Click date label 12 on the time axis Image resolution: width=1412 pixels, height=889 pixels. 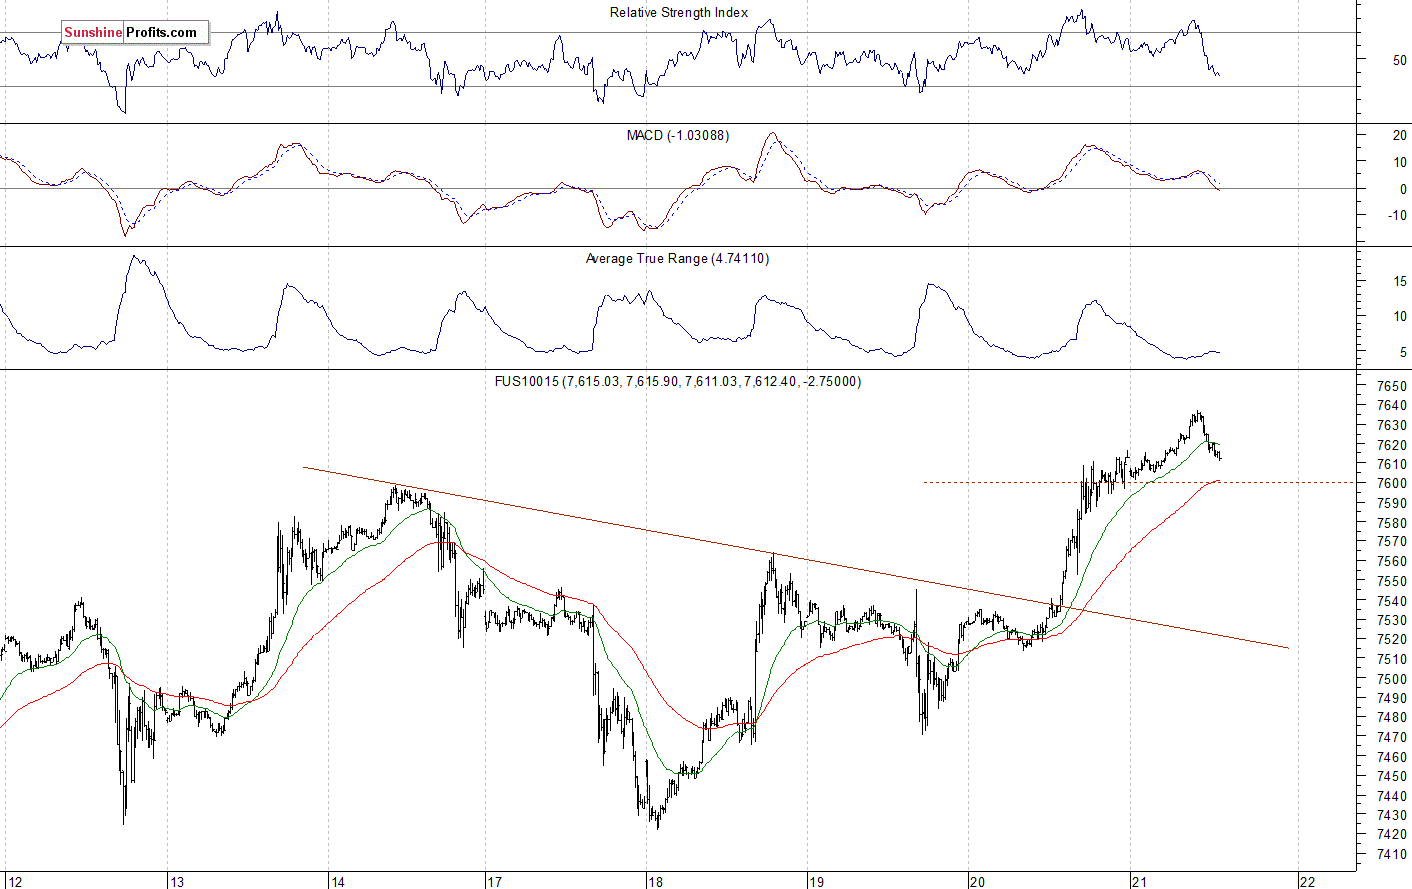click(x=15, y=882)
